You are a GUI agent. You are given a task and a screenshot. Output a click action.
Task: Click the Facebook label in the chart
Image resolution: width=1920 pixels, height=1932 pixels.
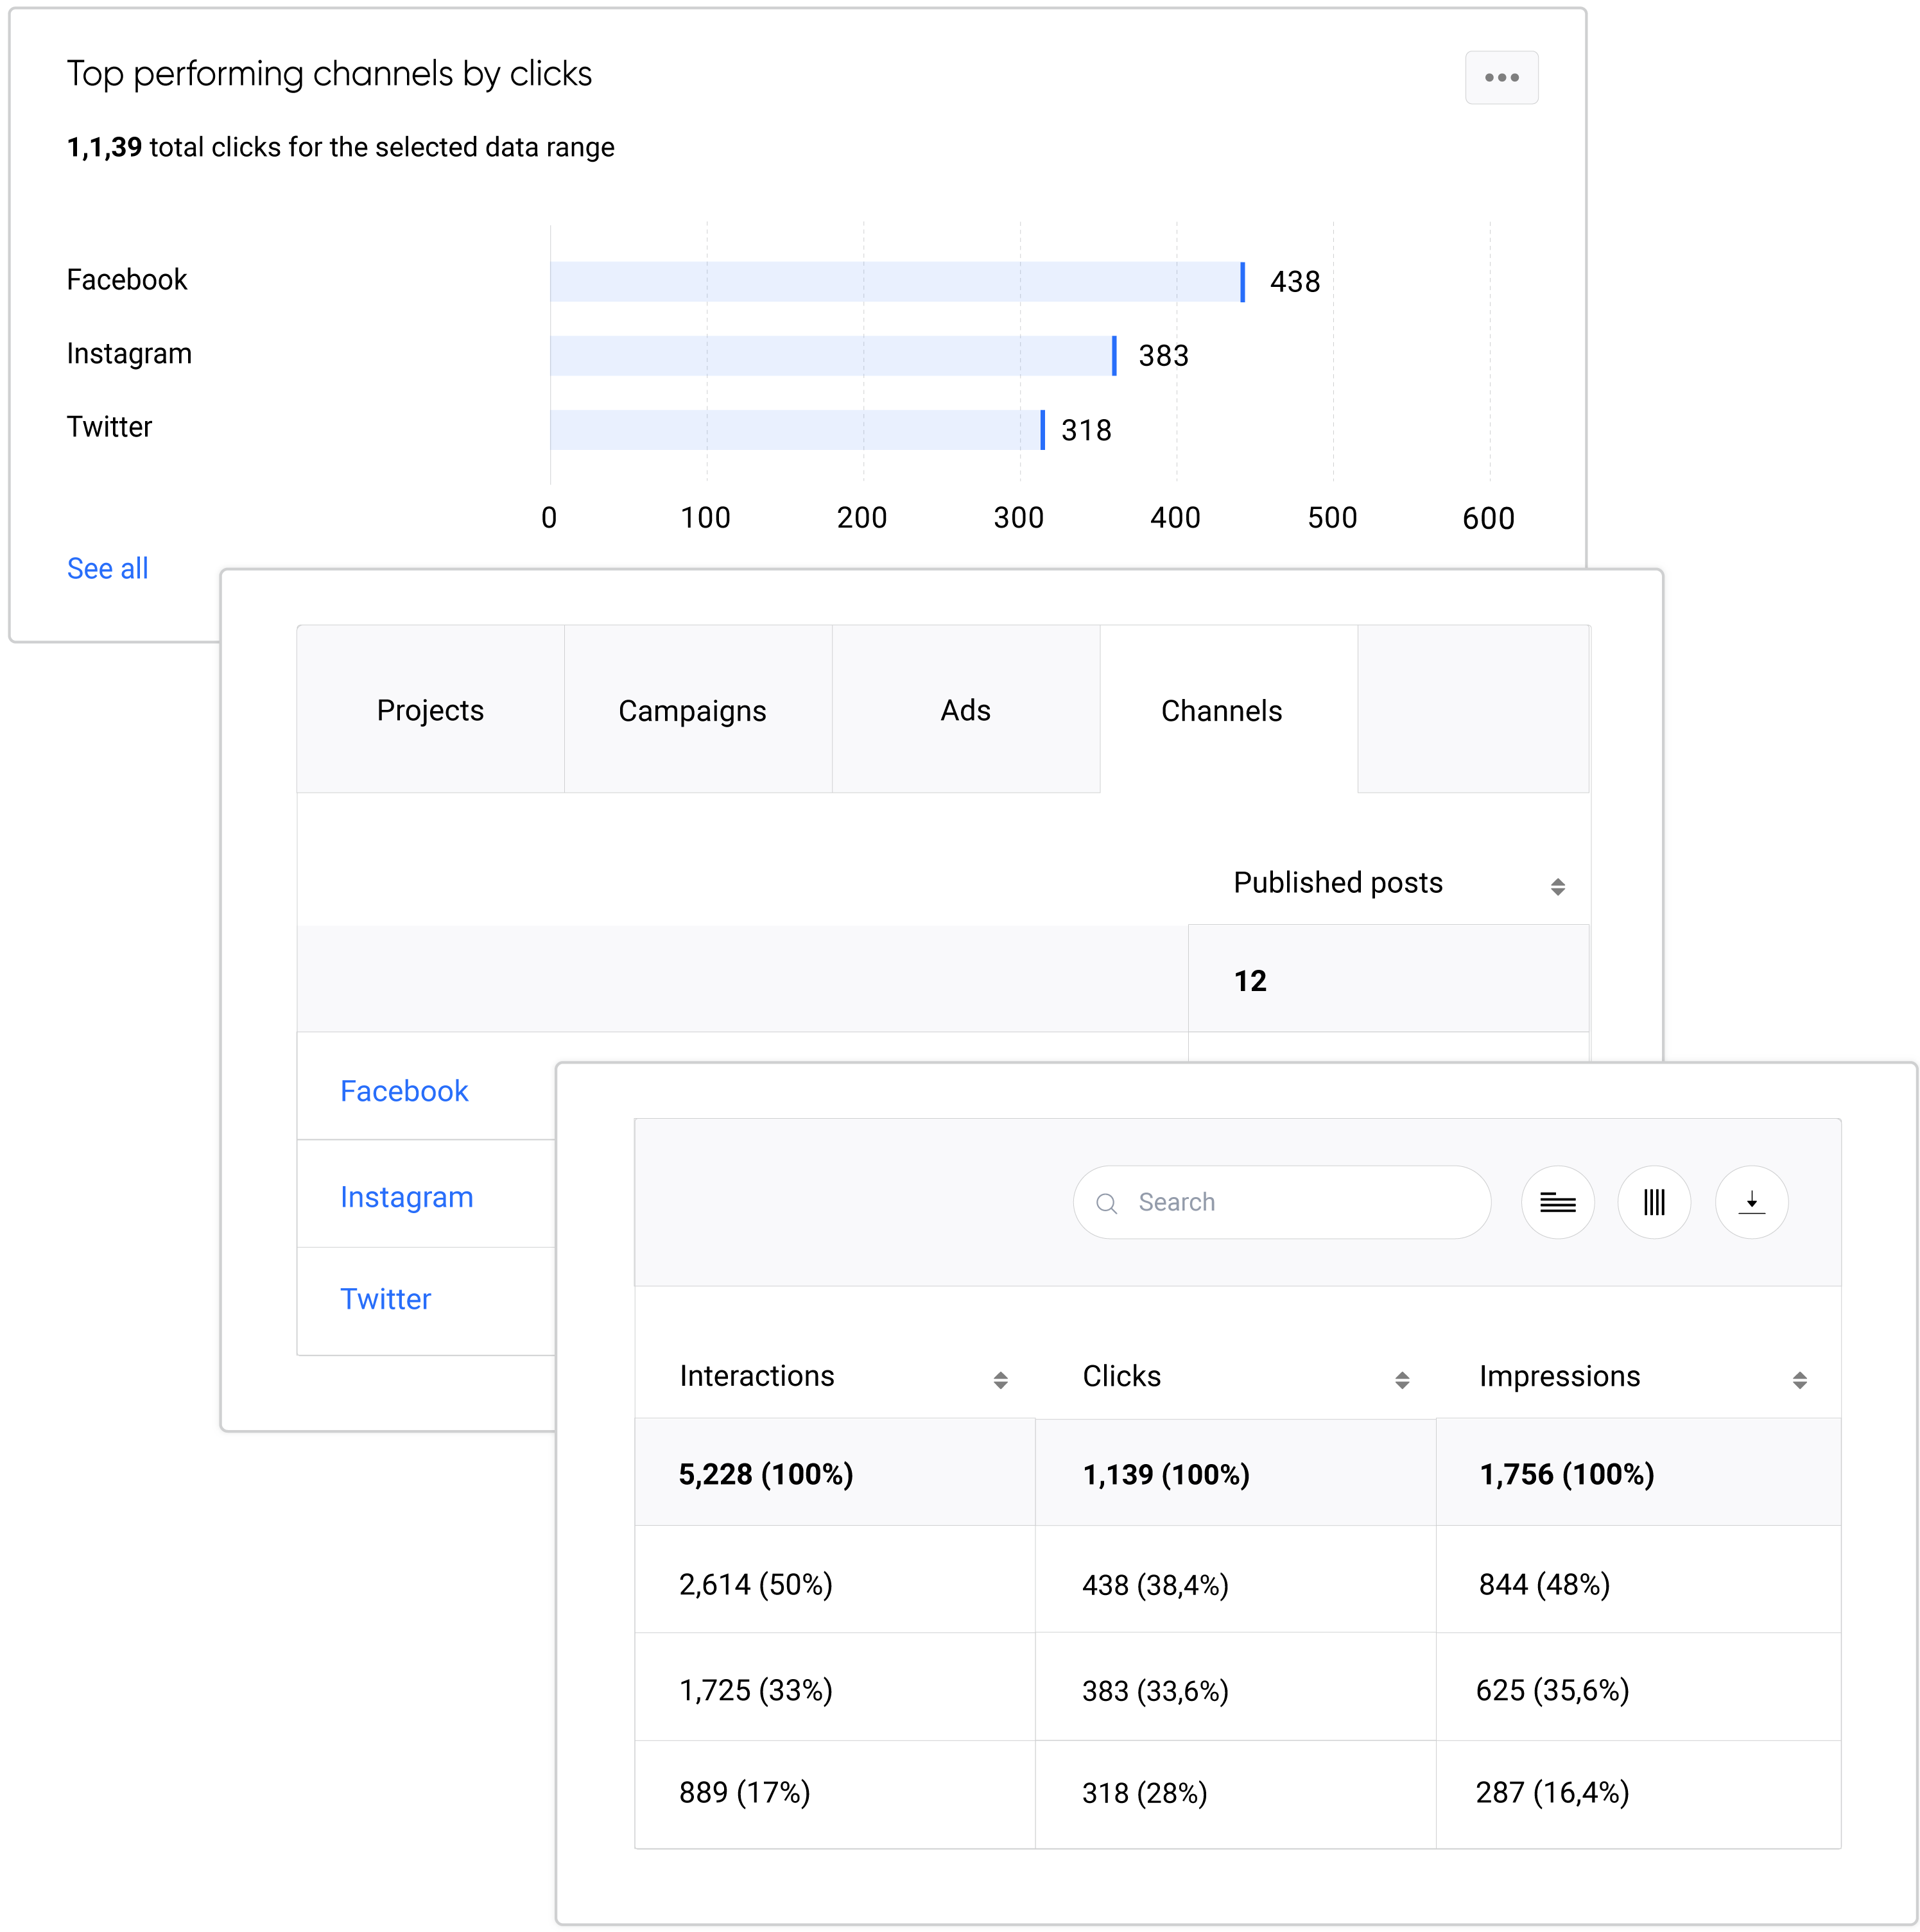coord(127,279)
